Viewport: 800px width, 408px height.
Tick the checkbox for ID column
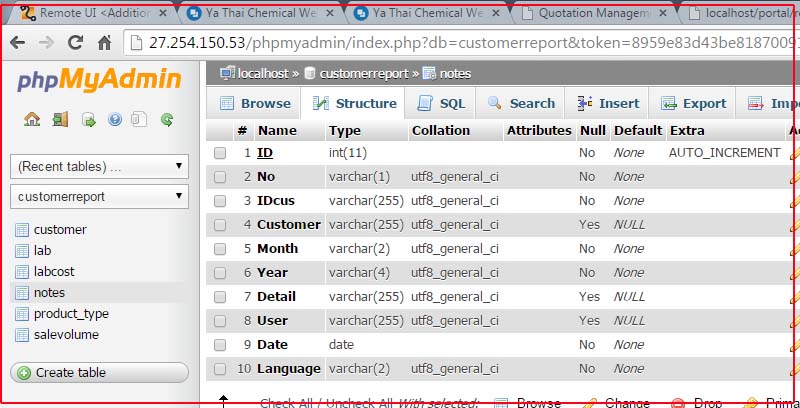click(220, 153)
